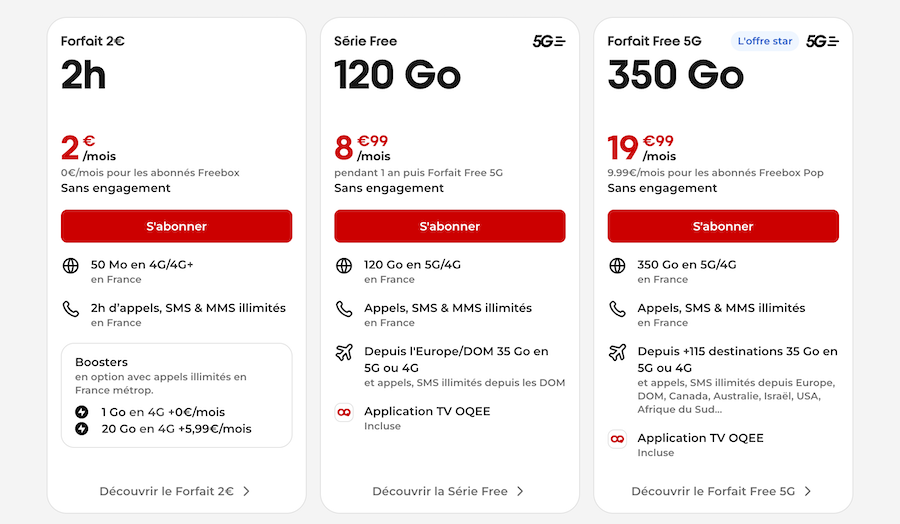900x524 pixels.
Task: Open Découvrir le Forfait Free 5G link
Action: (721, 491)
